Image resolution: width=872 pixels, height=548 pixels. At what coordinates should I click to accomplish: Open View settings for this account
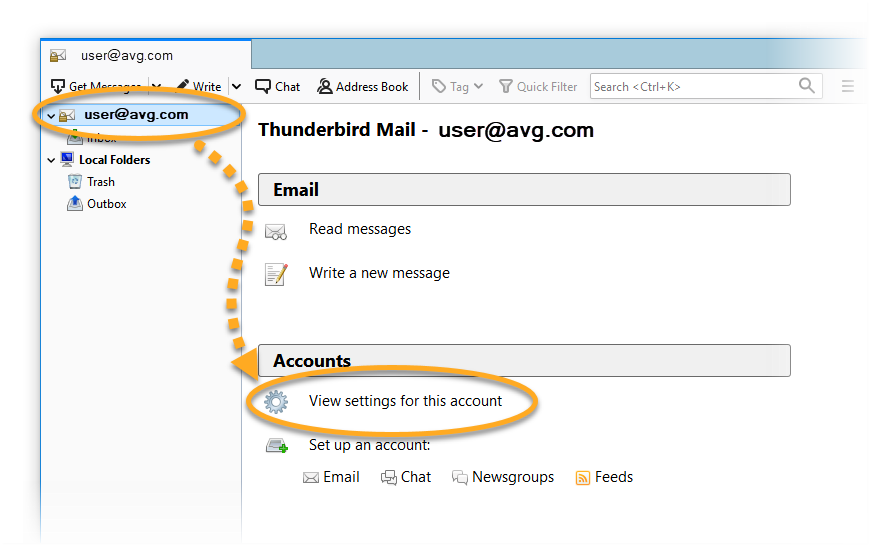[x=405, y=401]
